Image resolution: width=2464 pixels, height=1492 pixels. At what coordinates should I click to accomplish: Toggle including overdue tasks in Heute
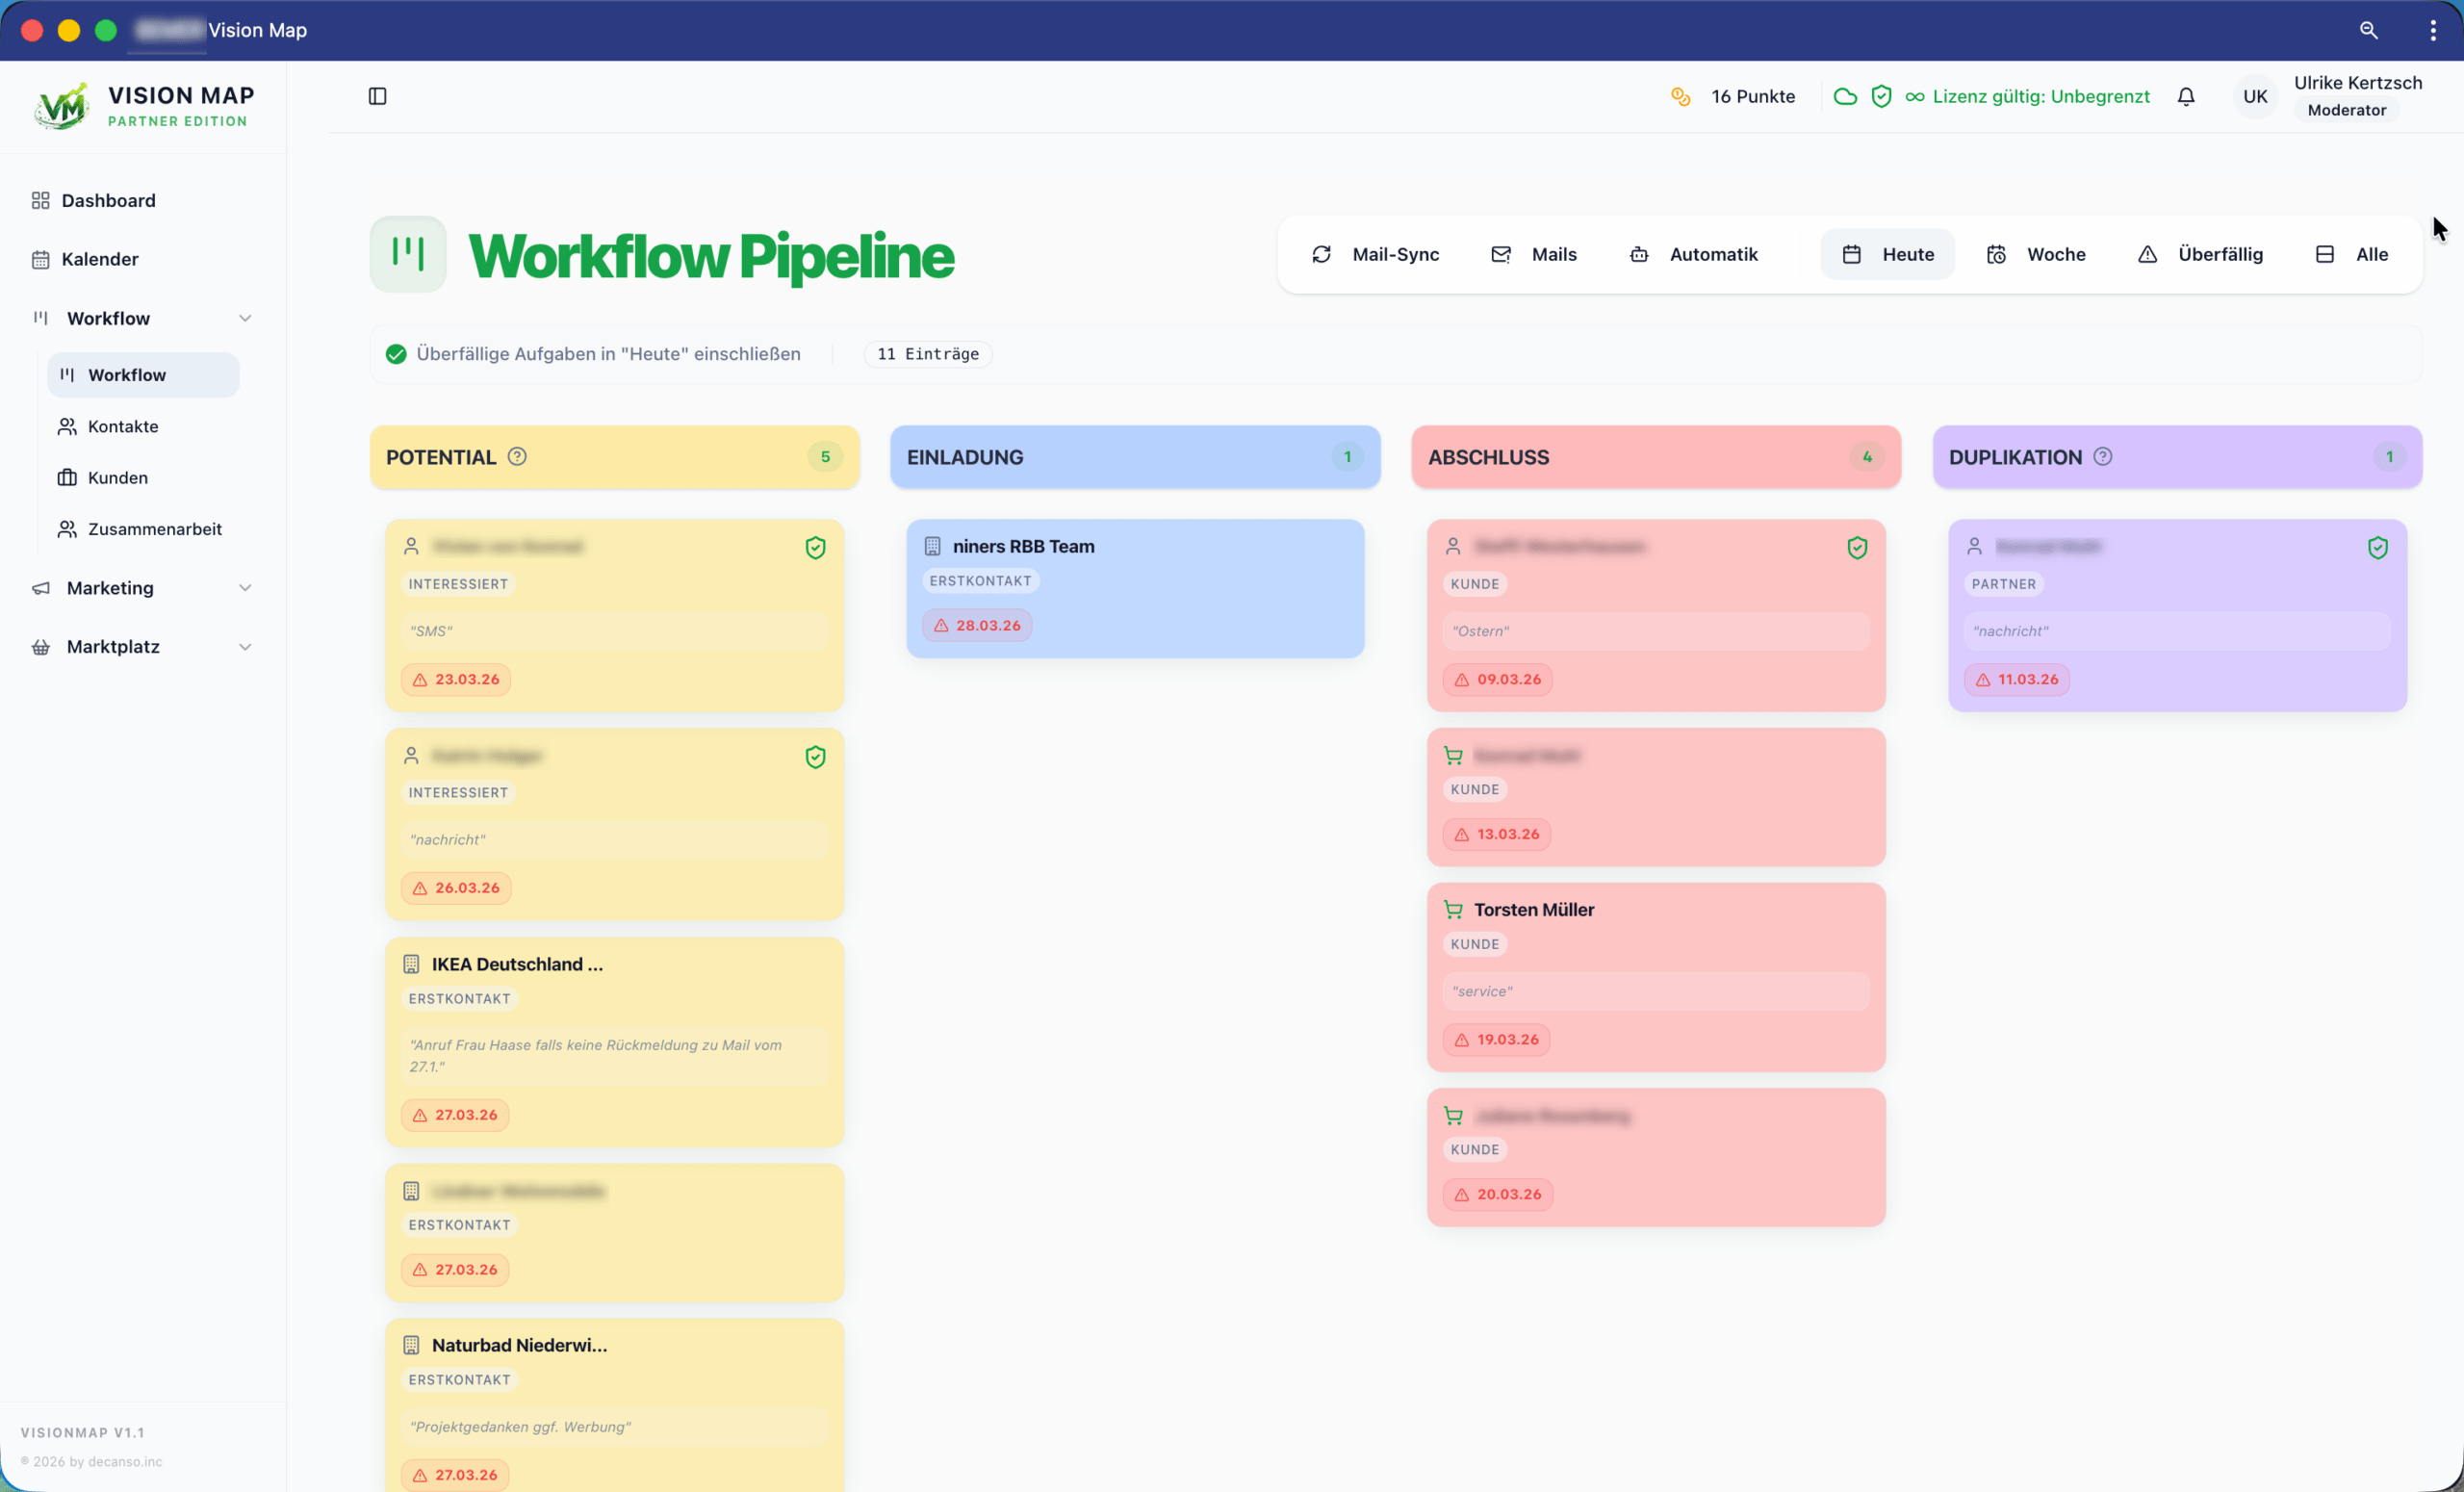(x=396, y=354)
